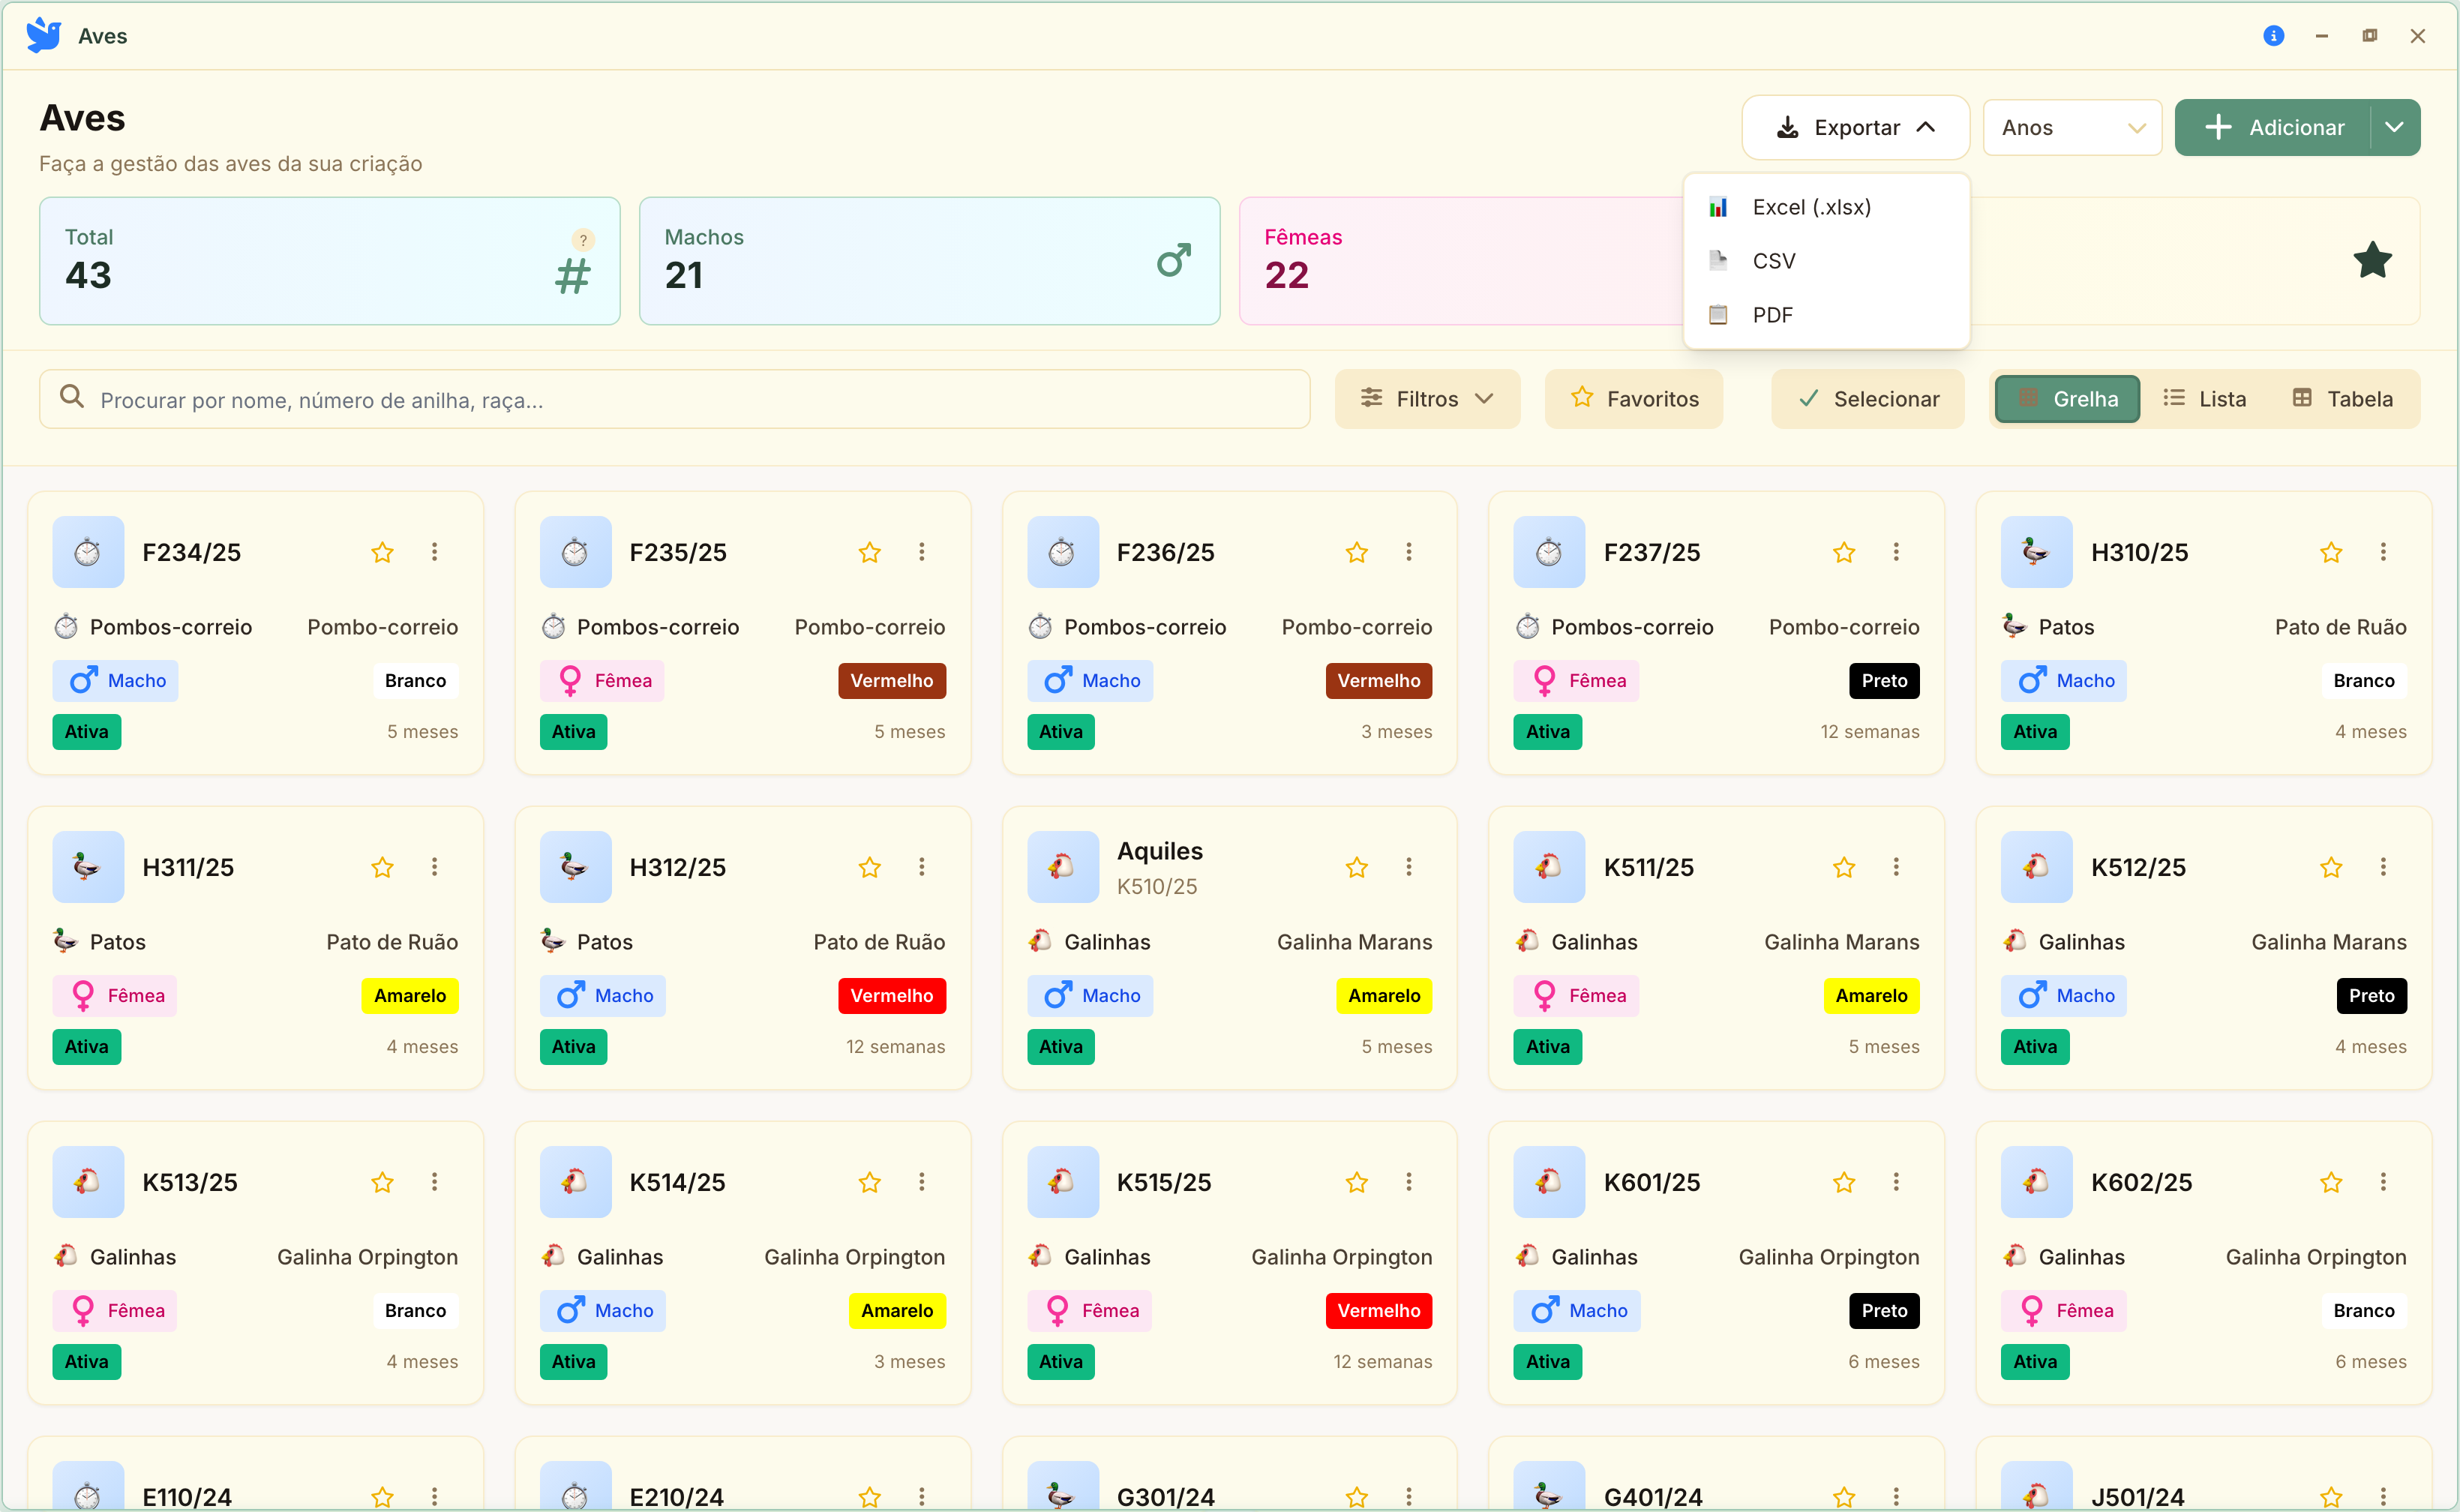Switch to Tabela view
Viewport: 2460px width, 1512px height.
[2343, 399]
